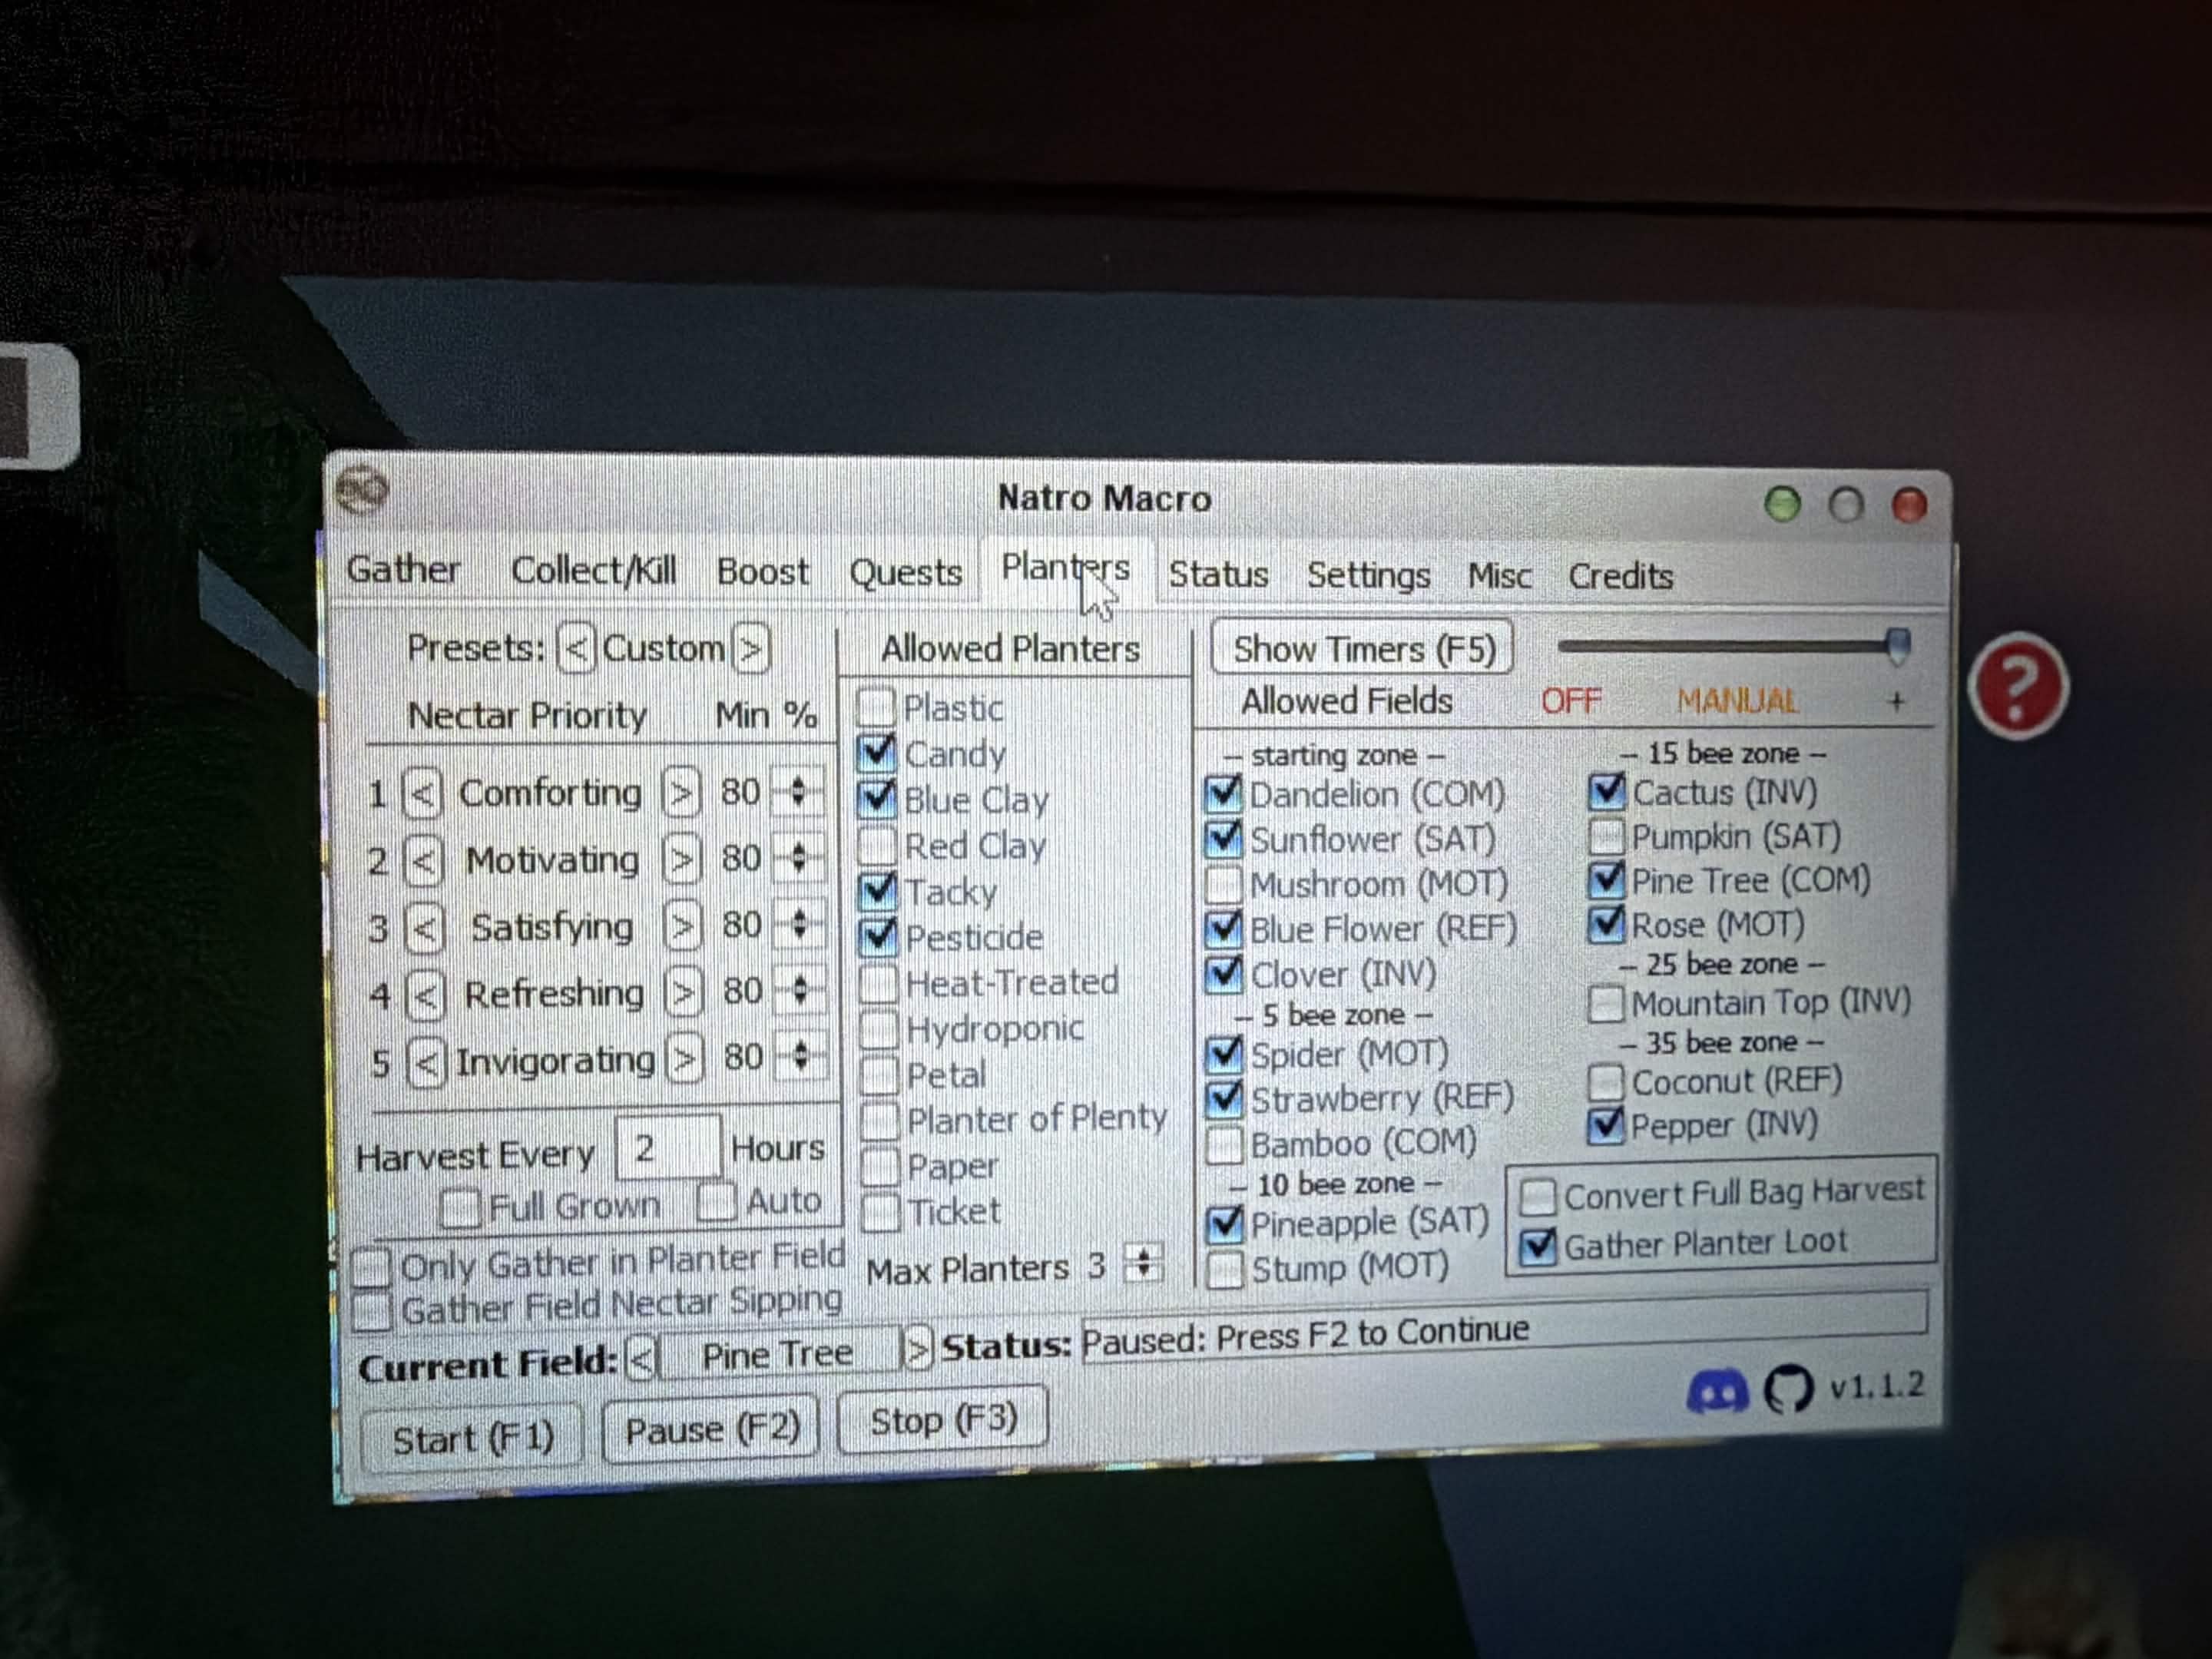The width and height of the screenshot is (2212, 1659).
Task: Click right arrow next to Comforting nectar
Action: coord(682,794)
